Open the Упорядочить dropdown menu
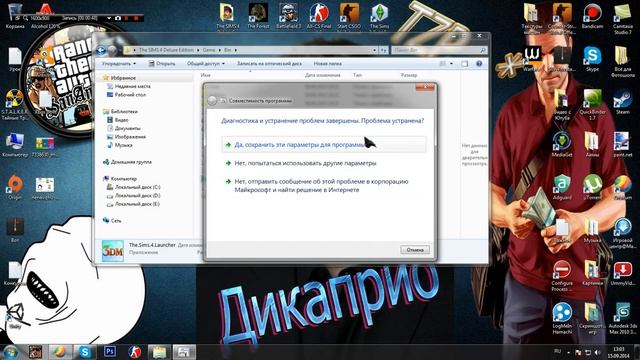 point(119,64)
